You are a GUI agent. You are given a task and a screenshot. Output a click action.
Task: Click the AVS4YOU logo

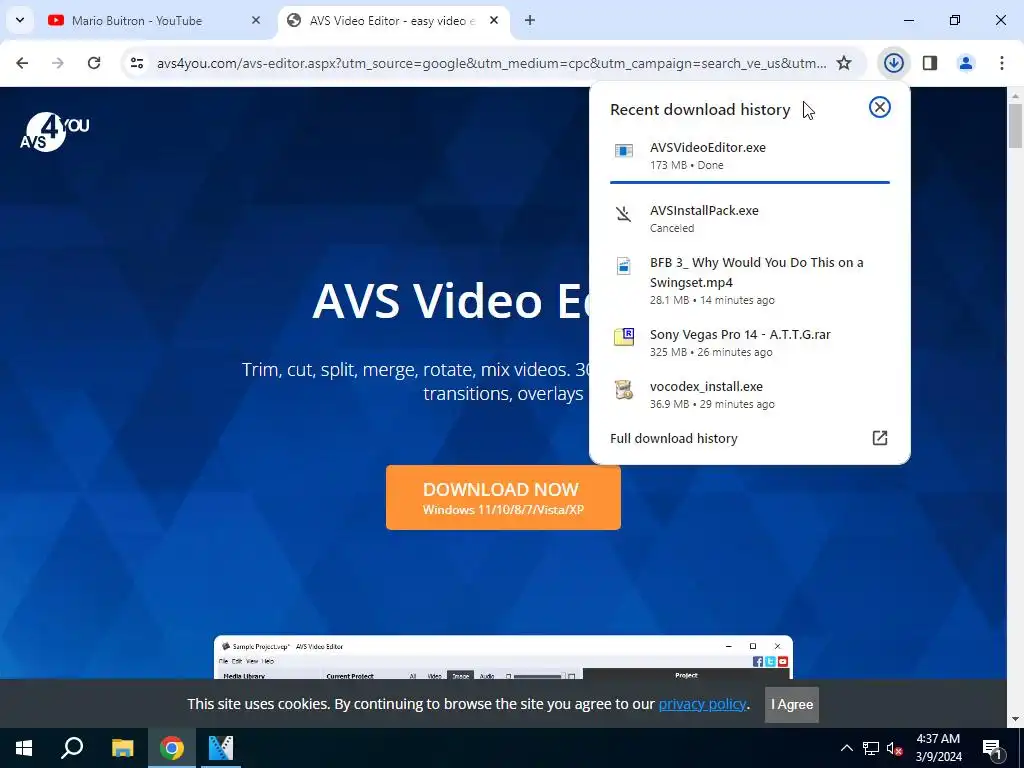tap(55, 131)
